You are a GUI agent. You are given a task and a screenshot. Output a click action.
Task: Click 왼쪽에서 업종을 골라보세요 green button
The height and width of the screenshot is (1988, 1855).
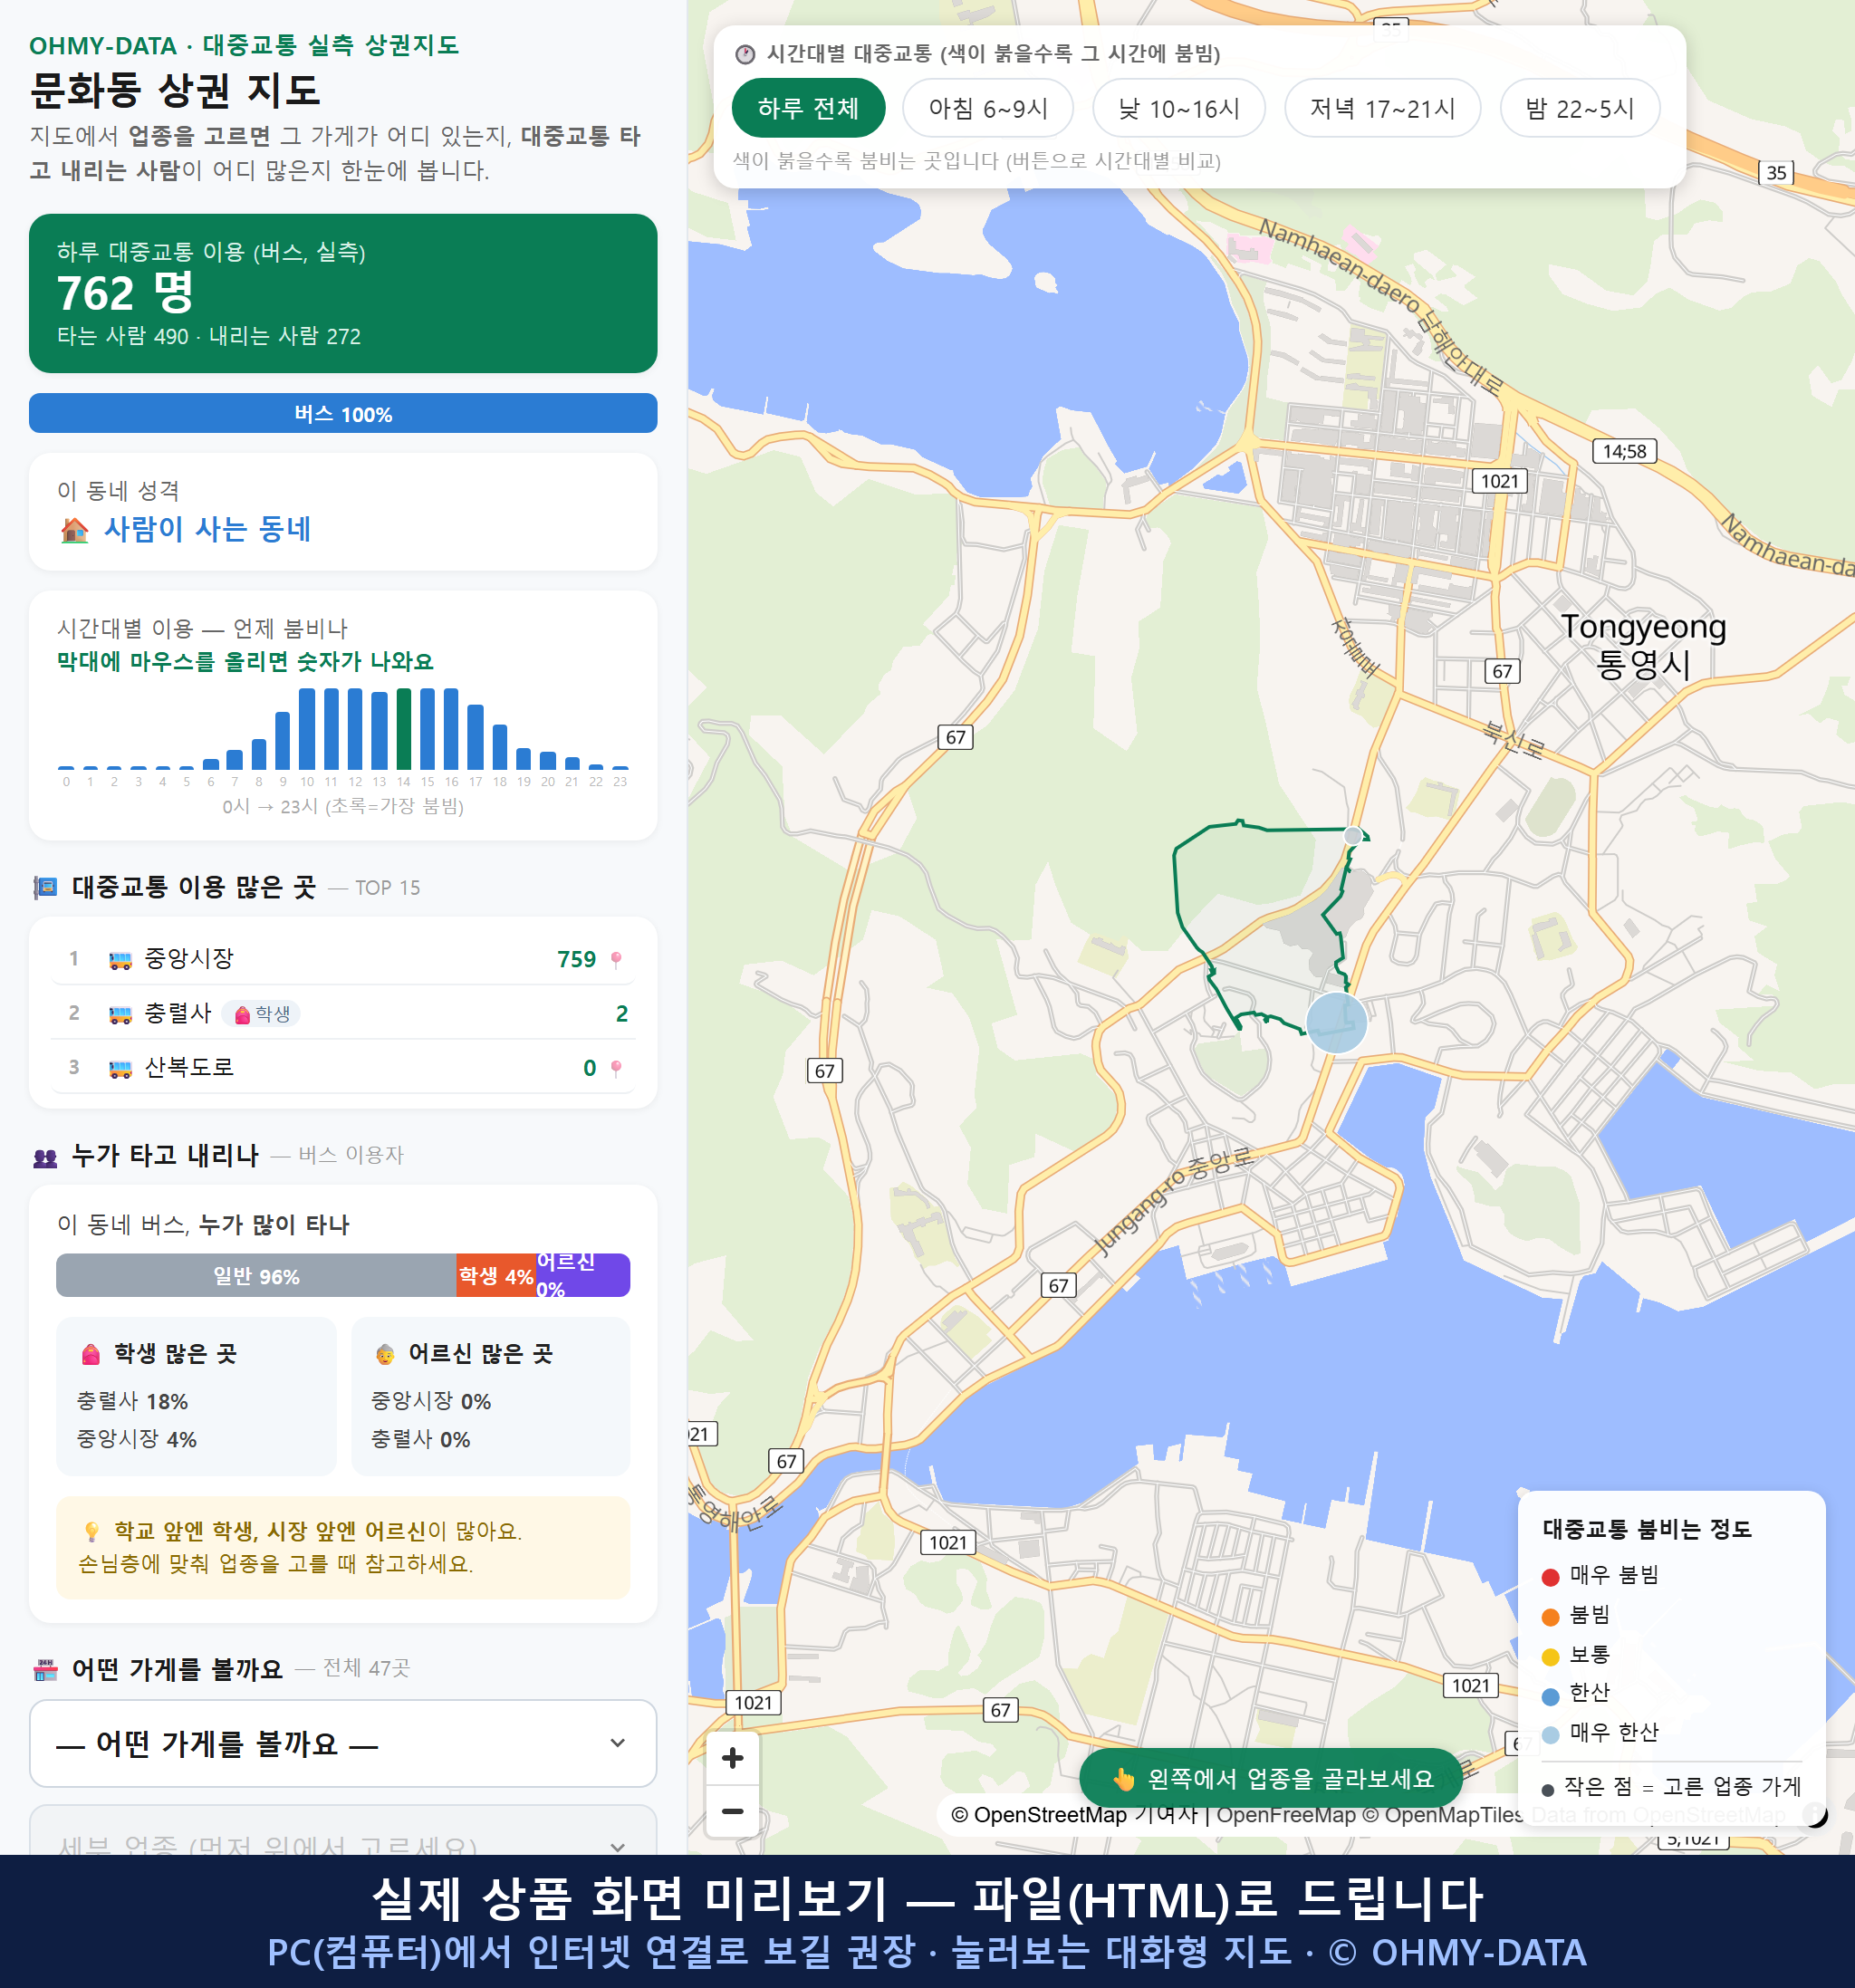(x=1271, y=1778)
